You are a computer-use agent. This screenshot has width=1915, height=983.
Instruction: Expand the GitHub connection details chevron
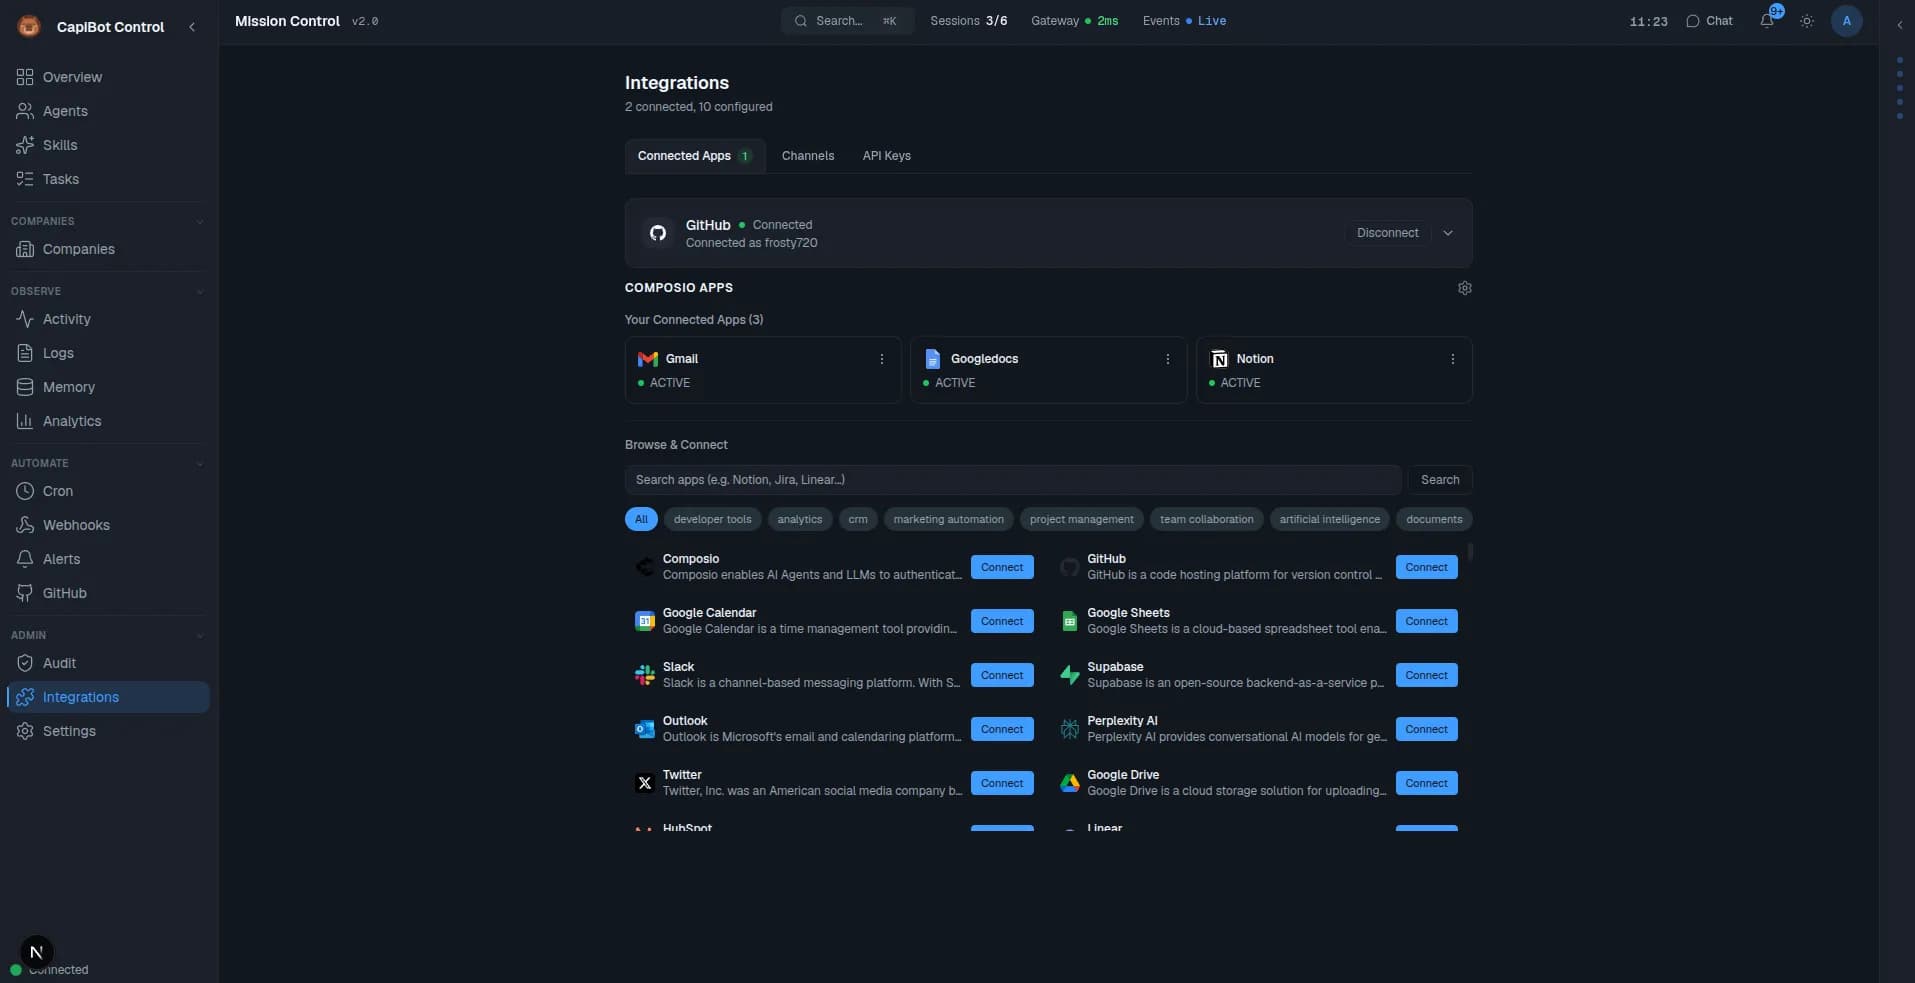tap(1448, 233)
